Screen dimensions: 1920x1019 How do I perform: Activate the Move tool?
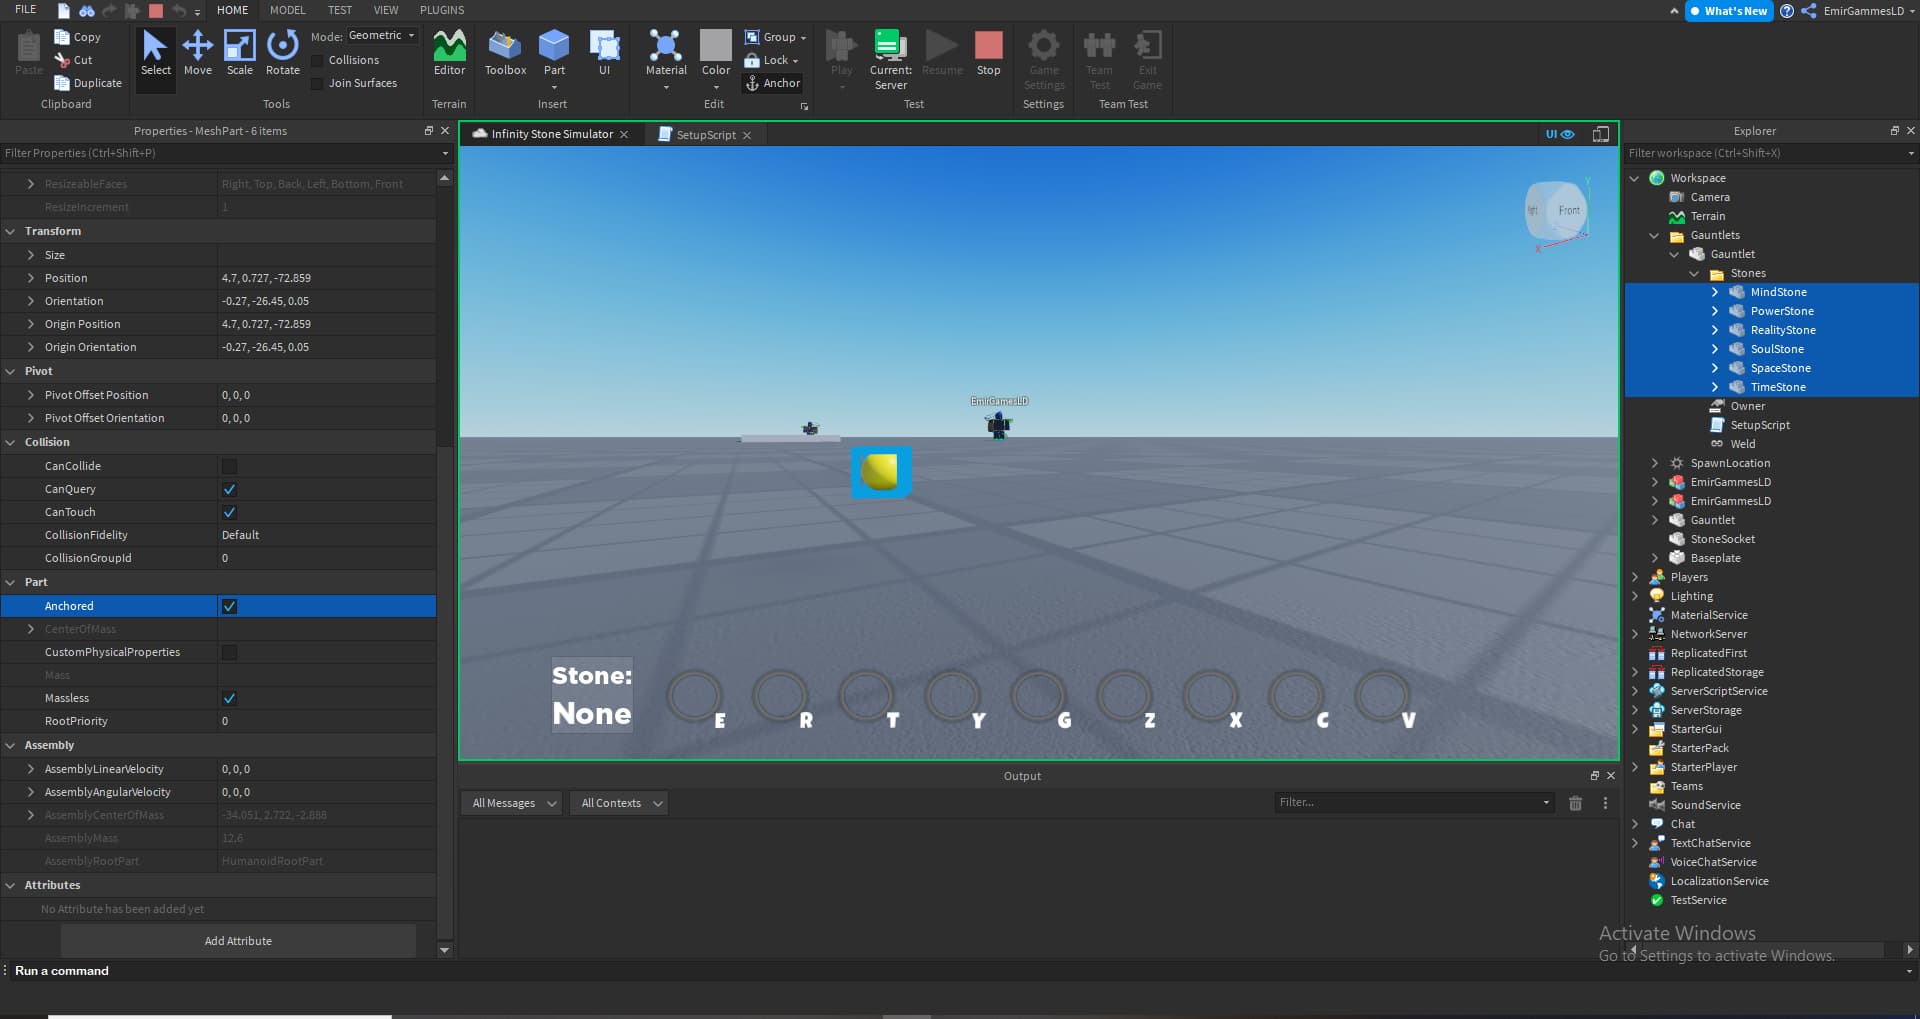click(198, 53)
